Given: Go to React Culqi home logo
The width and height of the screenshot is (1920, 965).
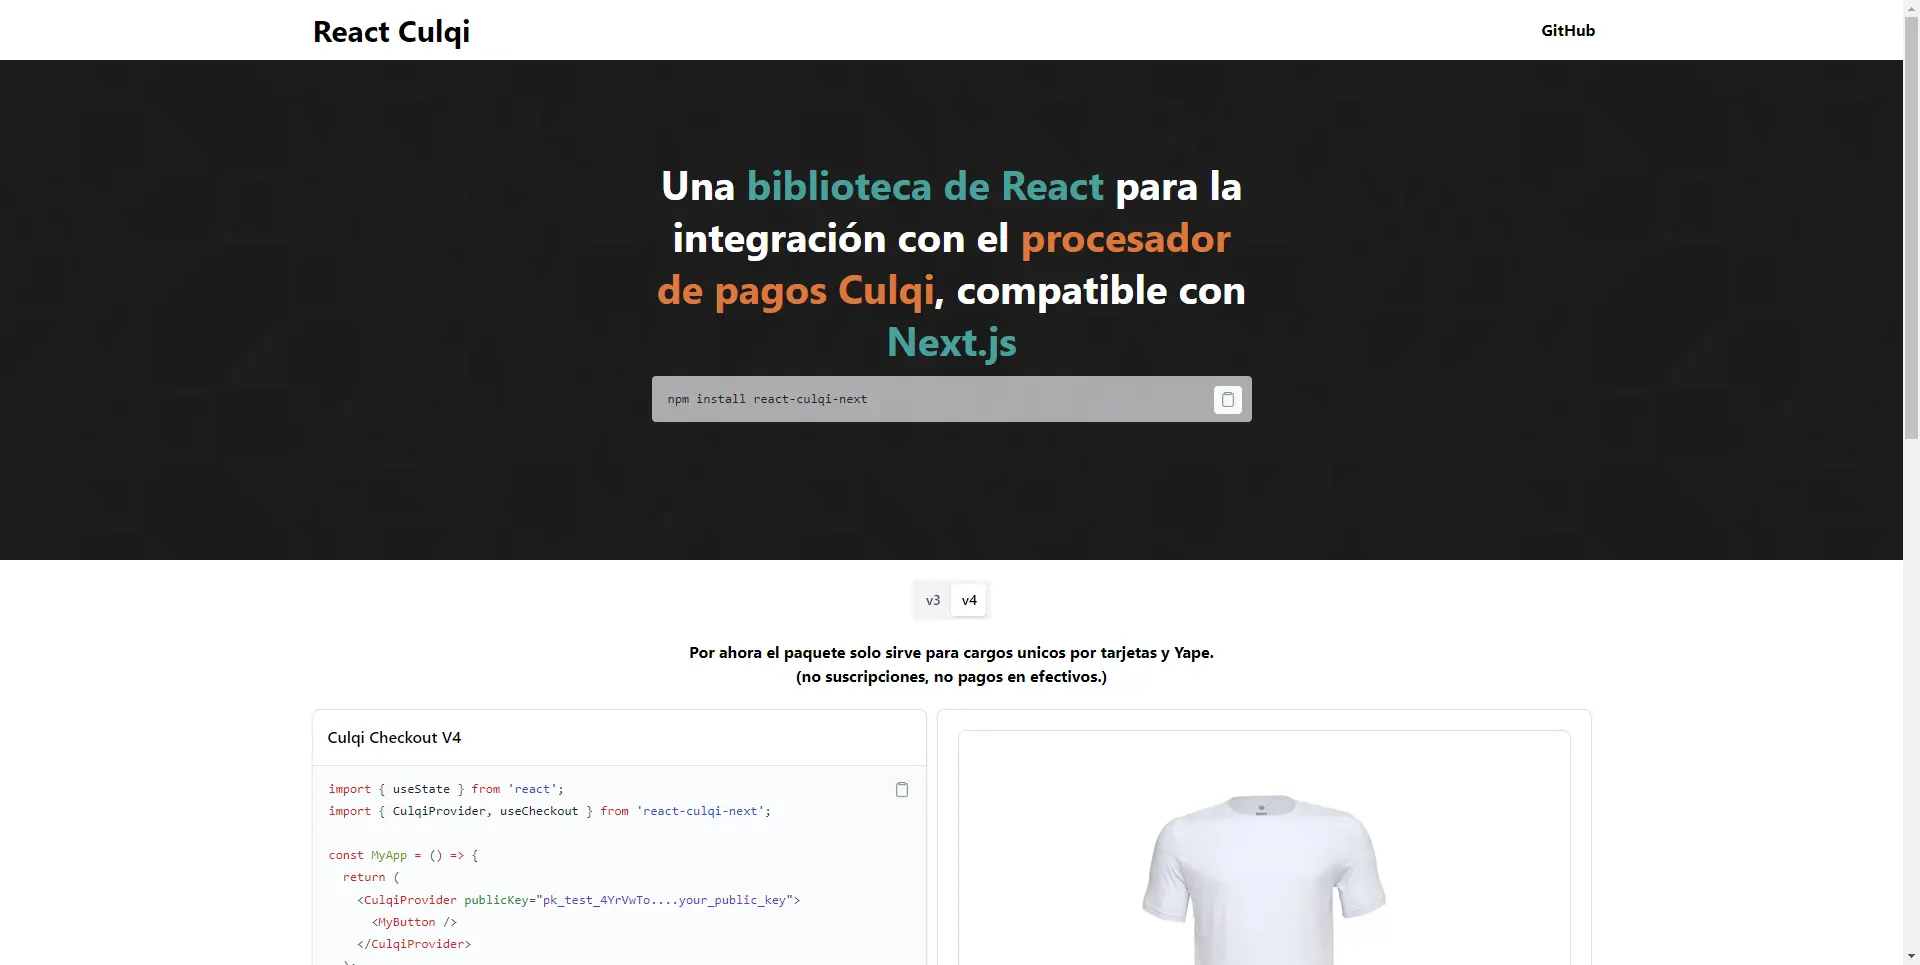Looking at the screenshot, I should point(391,32).
